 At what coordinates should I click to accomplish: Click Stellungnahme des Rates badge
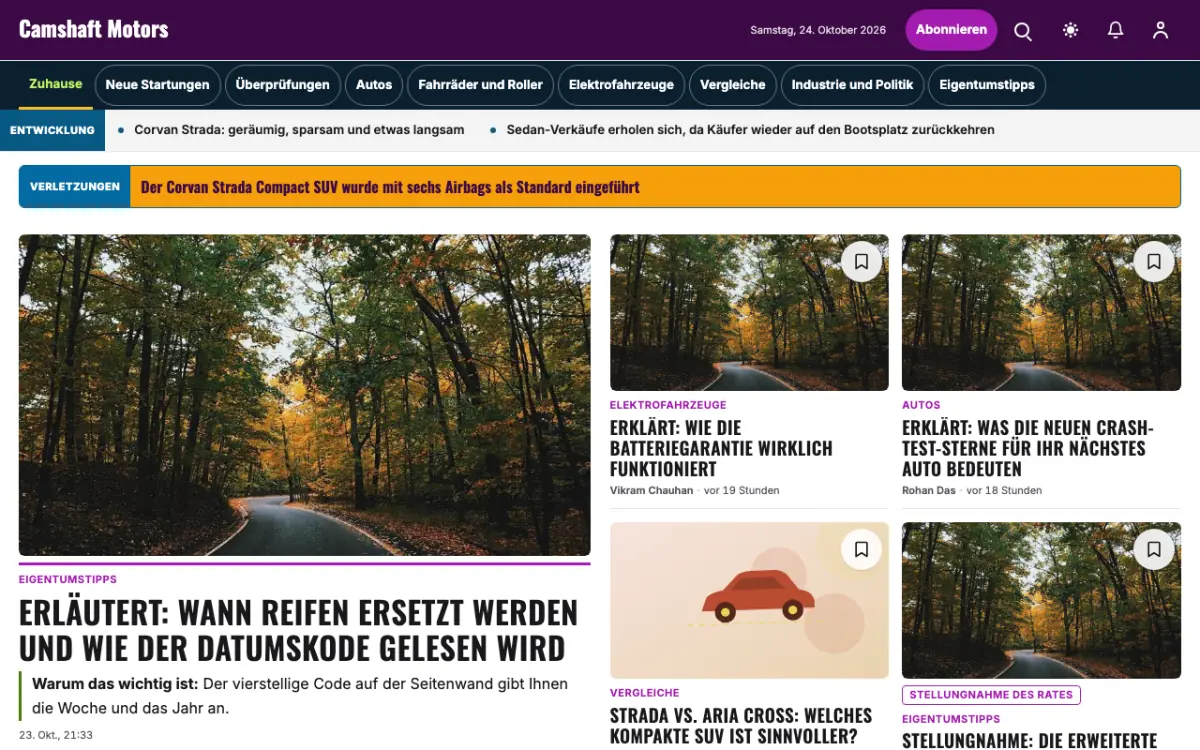point(991,695)
